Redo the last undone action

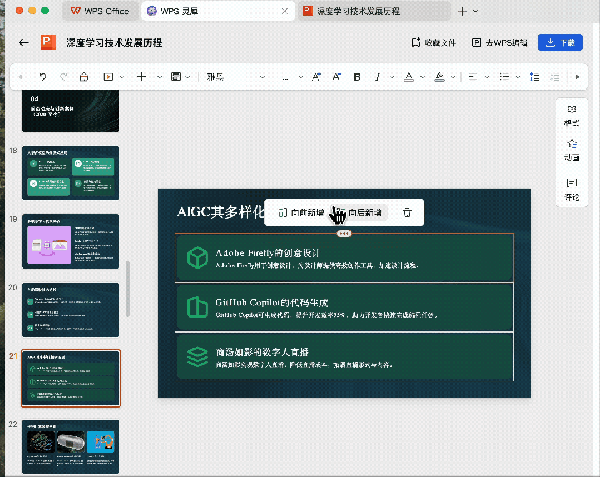click(x=64, y=77)
